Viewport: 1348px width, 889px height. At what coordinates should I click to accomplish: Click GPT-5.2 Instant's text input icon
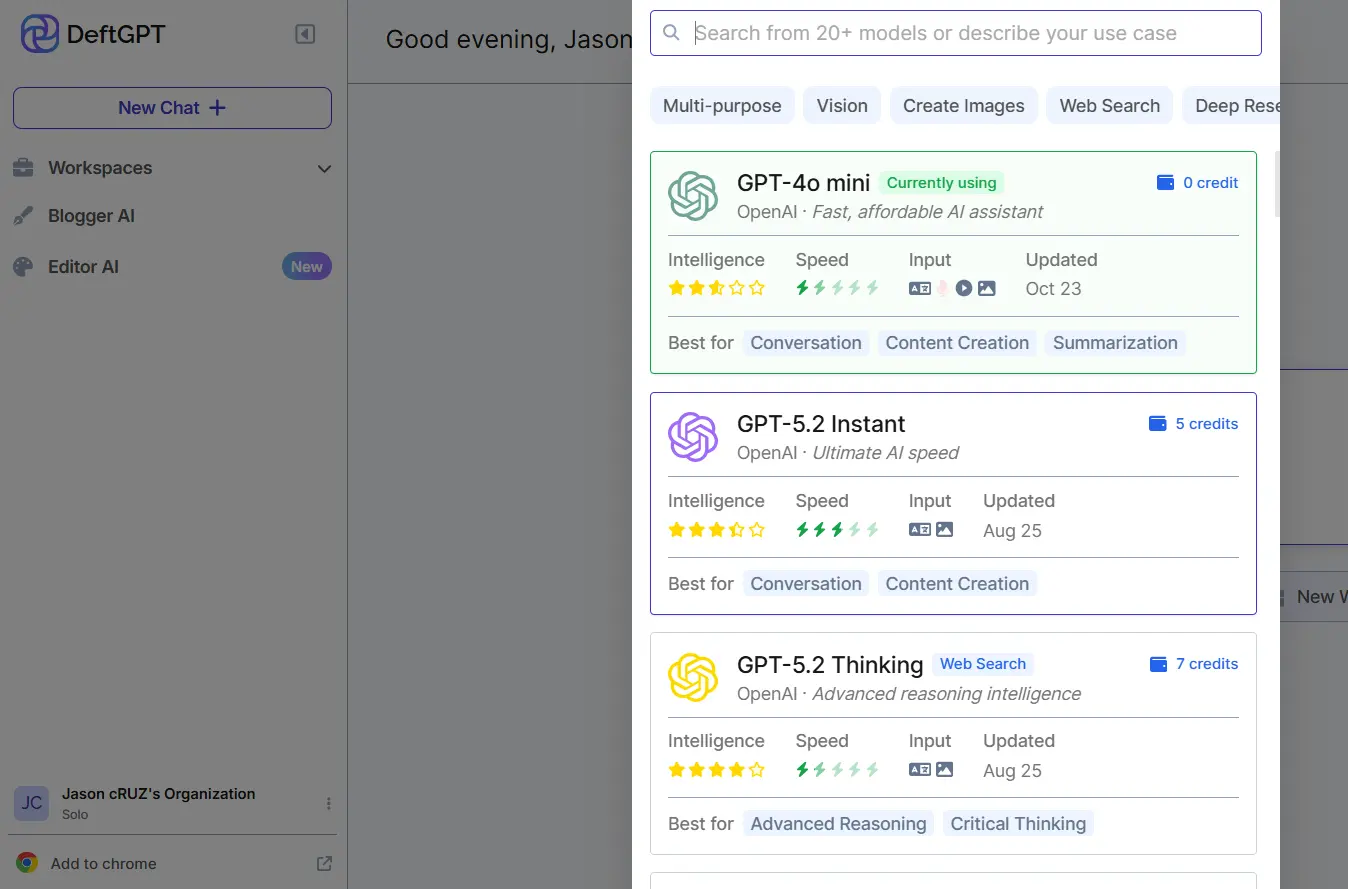tap(920, 529)
